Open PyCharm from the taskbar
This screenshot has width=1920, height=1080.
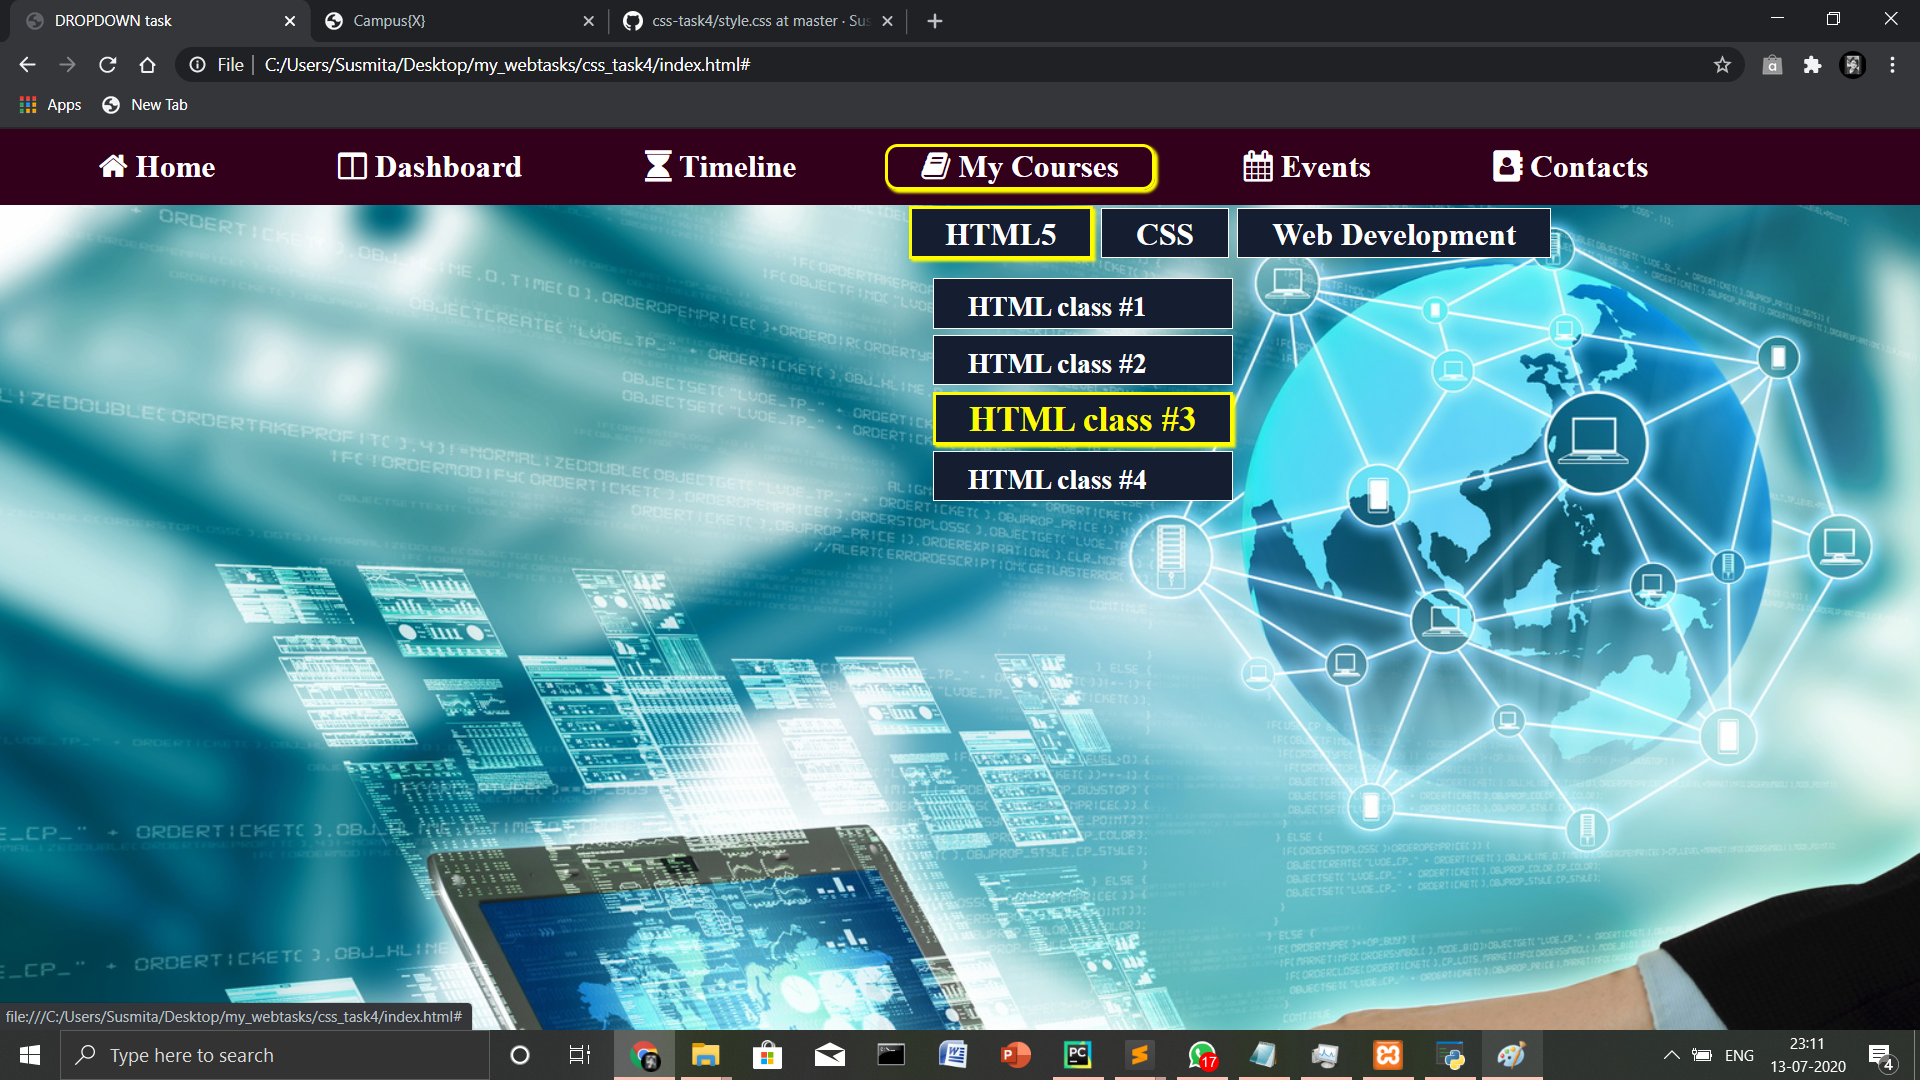[x=1078, y=1055]
